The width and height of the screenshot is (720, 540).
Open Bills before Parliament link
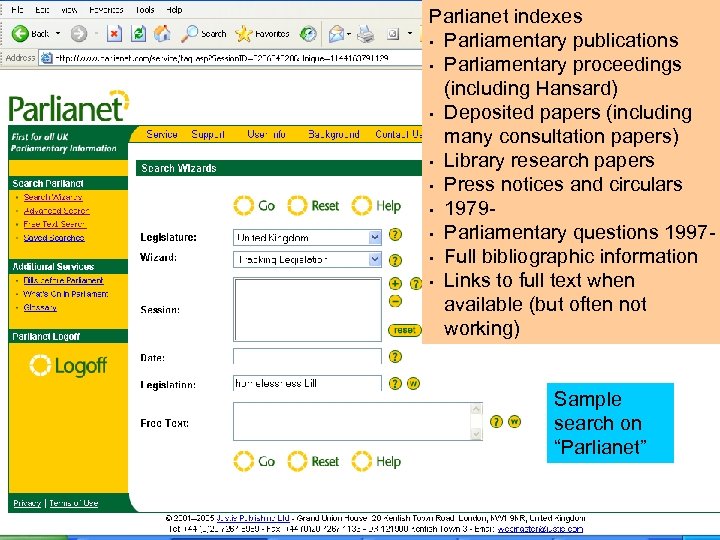[63, 280]
